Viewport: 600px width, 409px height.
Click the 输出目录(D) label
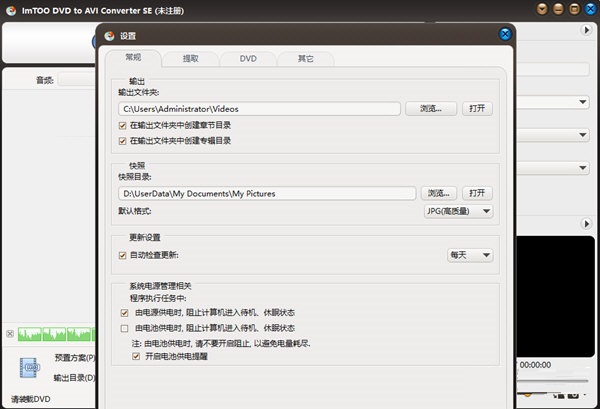pos(75,378)
